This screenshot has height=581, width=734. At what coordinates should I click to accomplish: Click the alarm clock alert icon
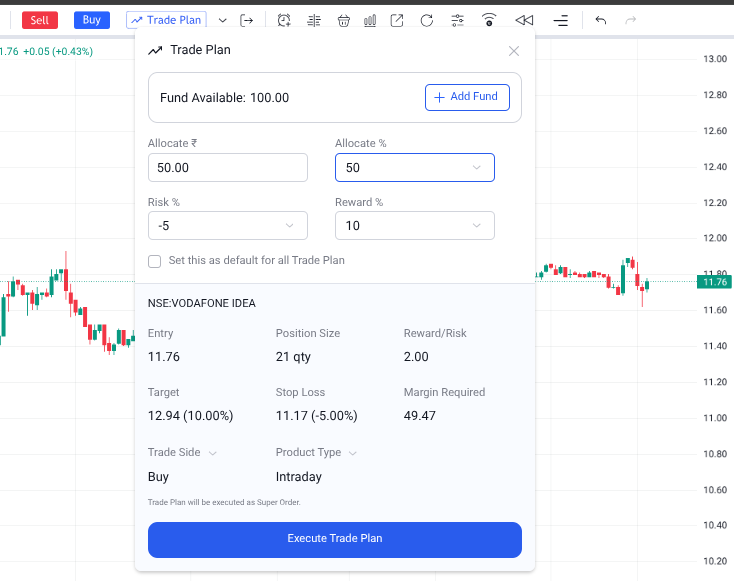(285, 20)
